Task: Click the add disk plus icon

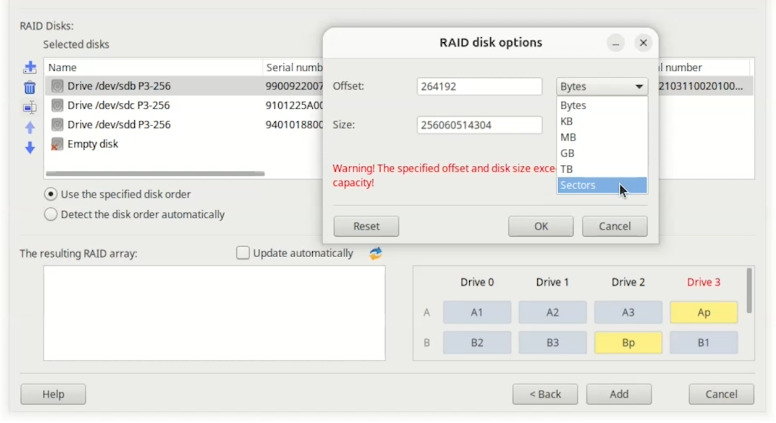Action: [30, 67]
